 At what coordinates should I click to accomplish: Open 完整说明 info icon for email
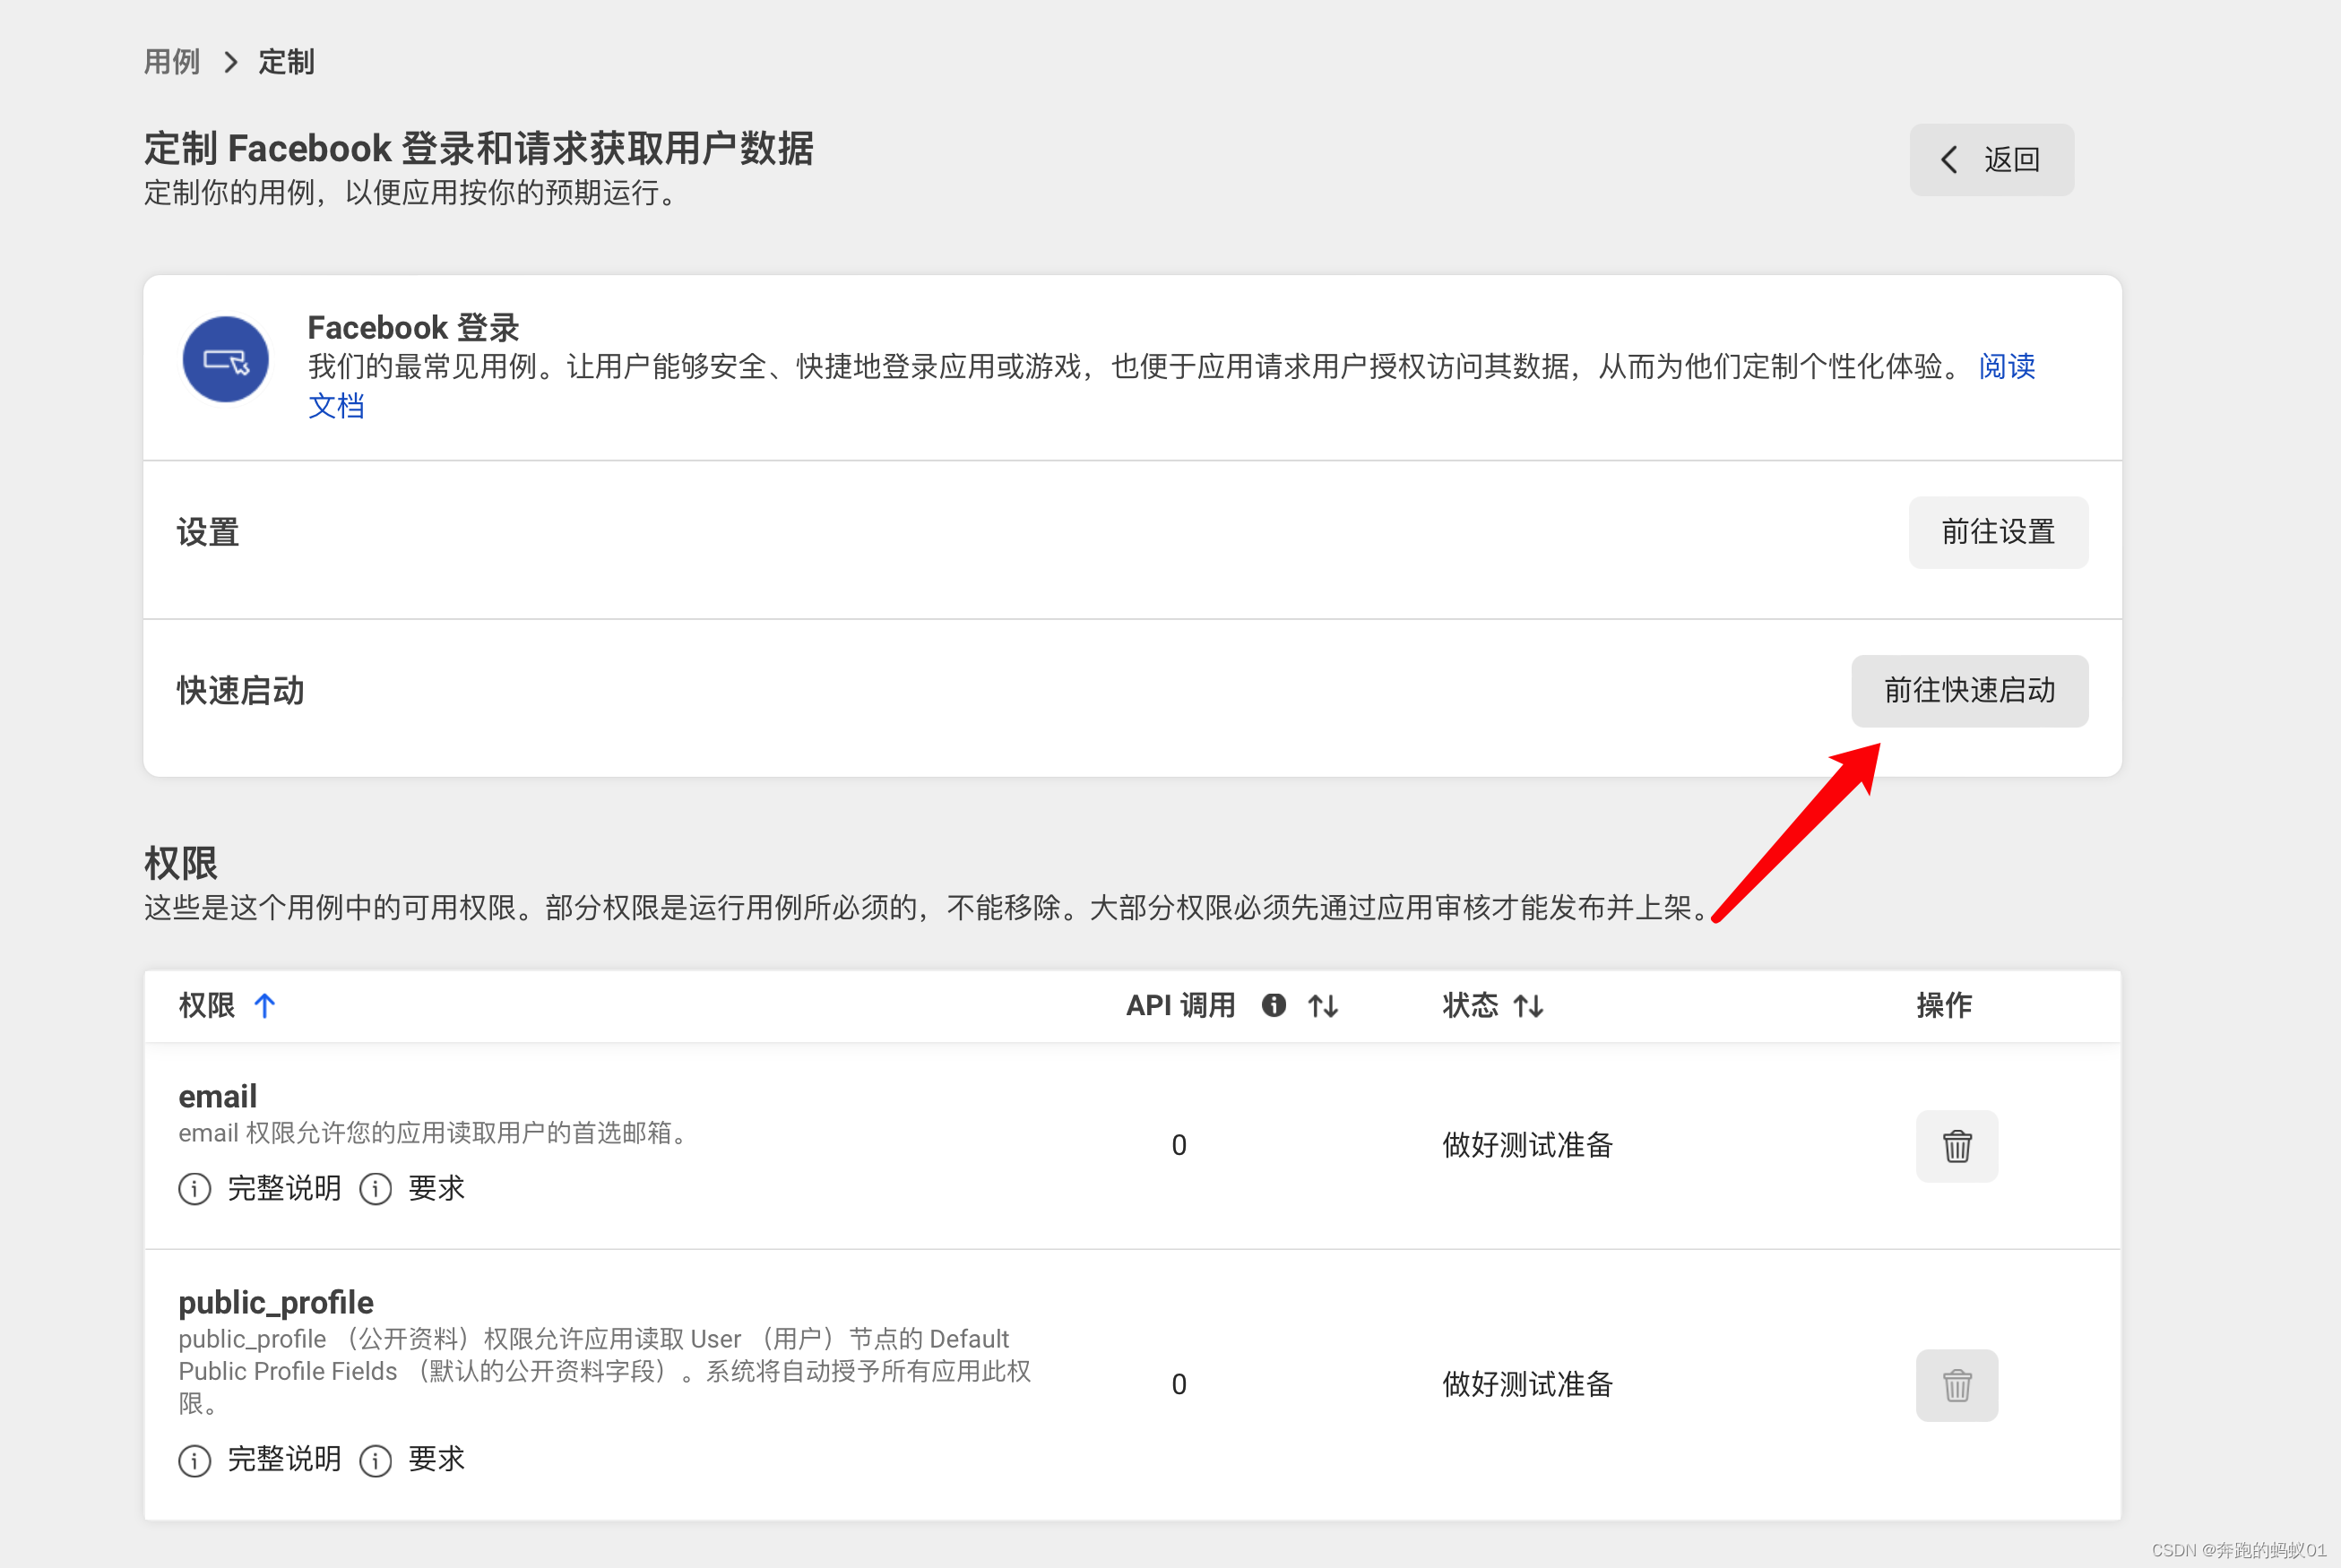point(194,1189)
